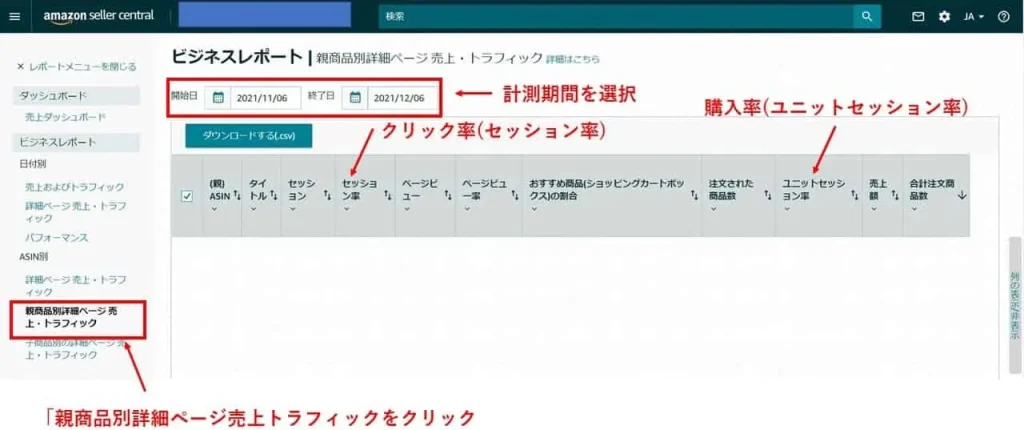Screen dimensions: 1024x430
Task: Expand chevron under (親)ASIN header
Action: [213, 209]
